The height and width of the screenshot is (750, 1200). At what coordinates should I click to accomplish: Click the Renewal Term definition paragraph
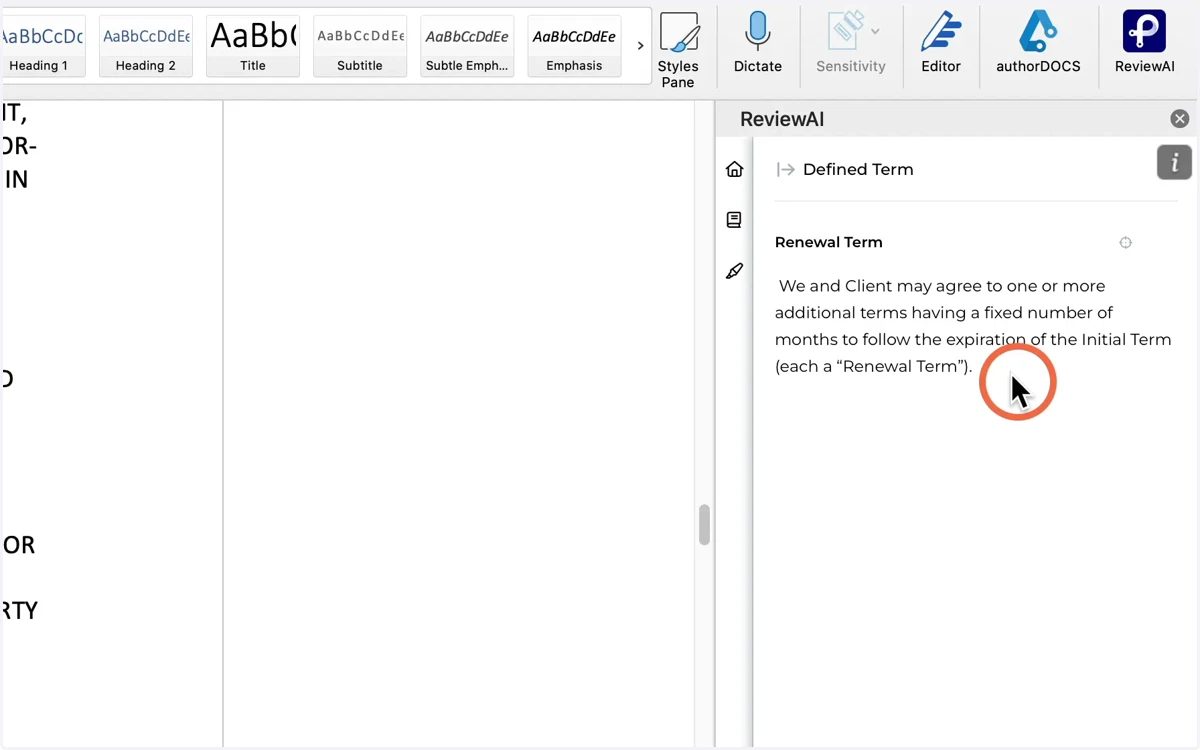click(973, 326)
